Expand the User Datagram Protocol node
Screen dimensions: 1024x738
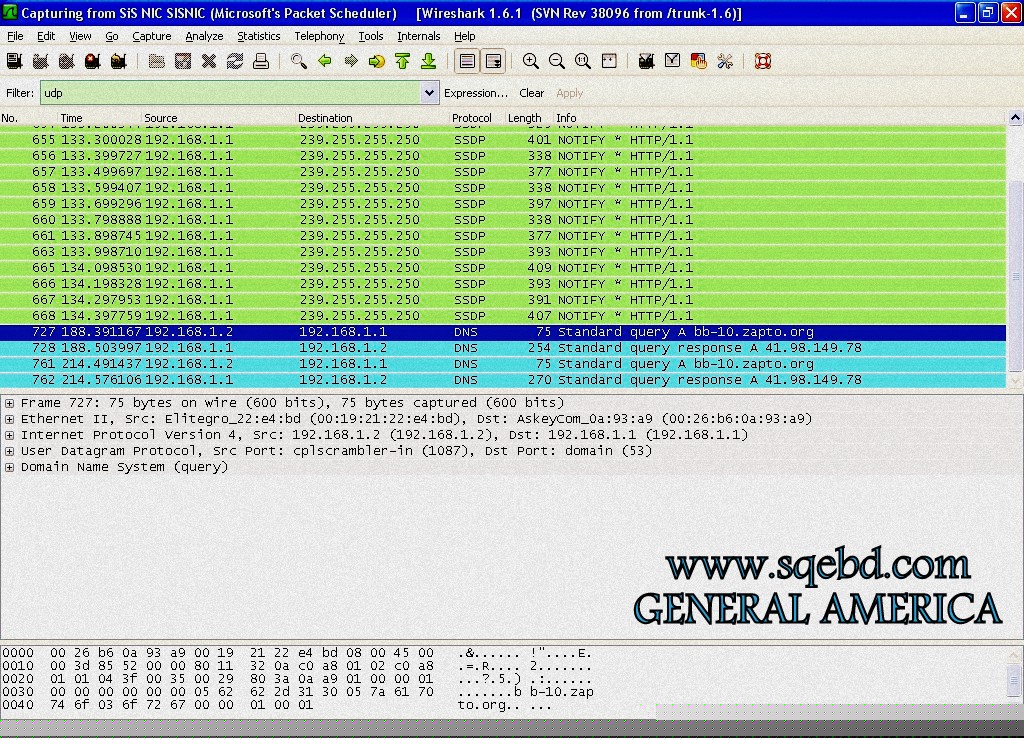(10, 451)
